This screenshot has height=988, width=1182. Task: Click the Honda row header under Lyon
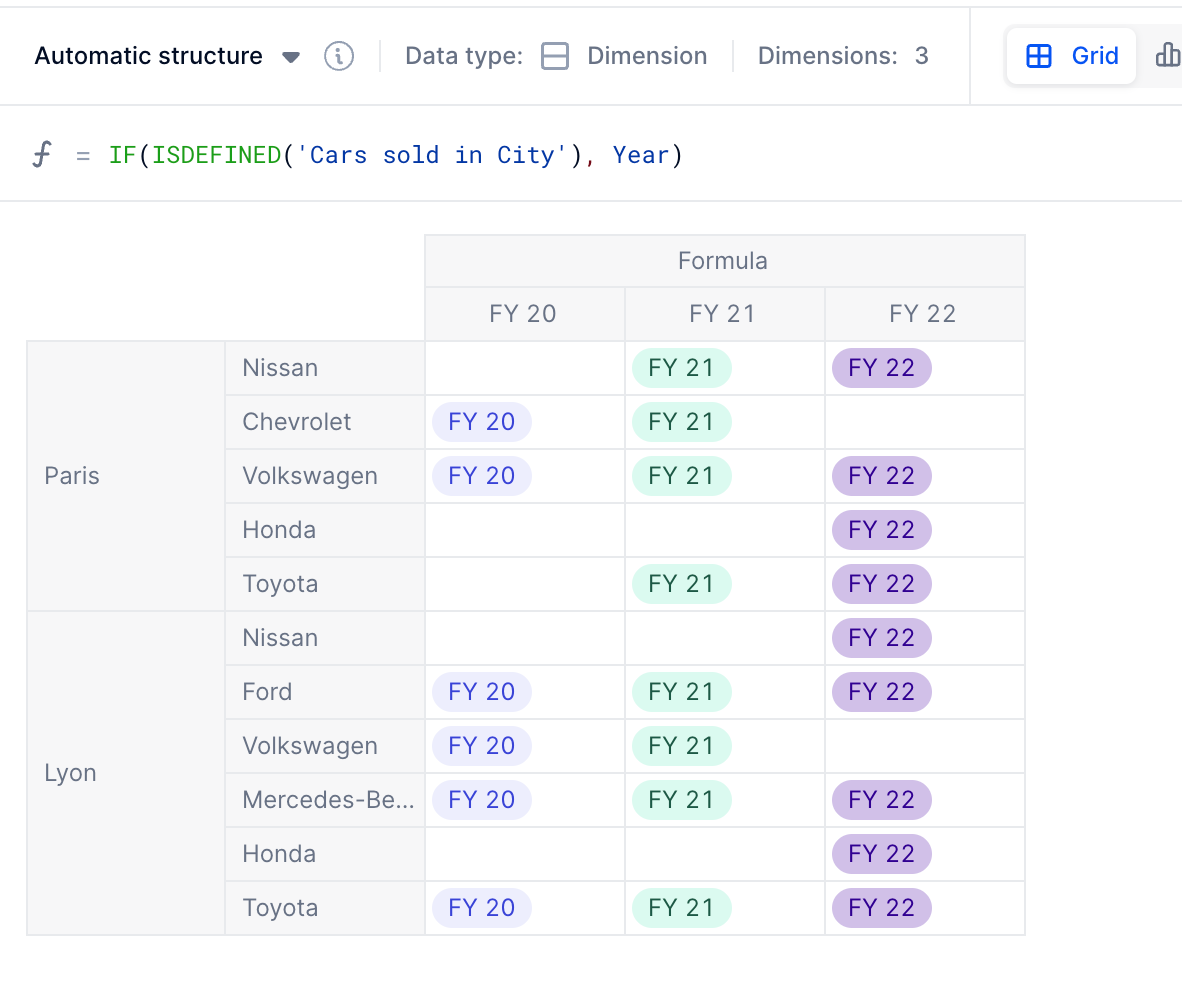tap(325, 854)
